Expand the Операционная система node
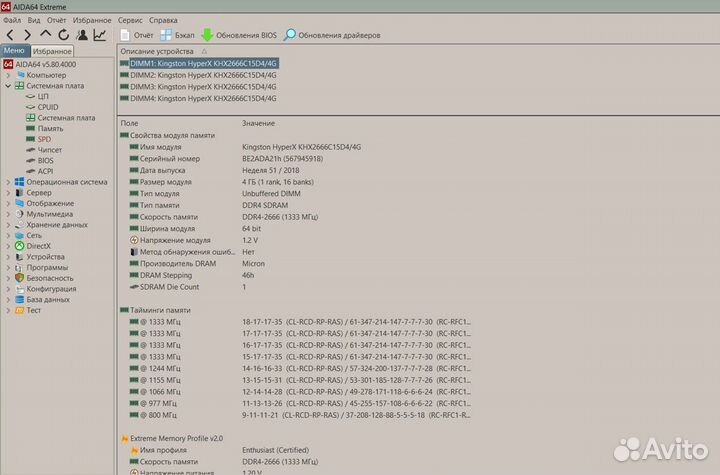 [8, 182]
